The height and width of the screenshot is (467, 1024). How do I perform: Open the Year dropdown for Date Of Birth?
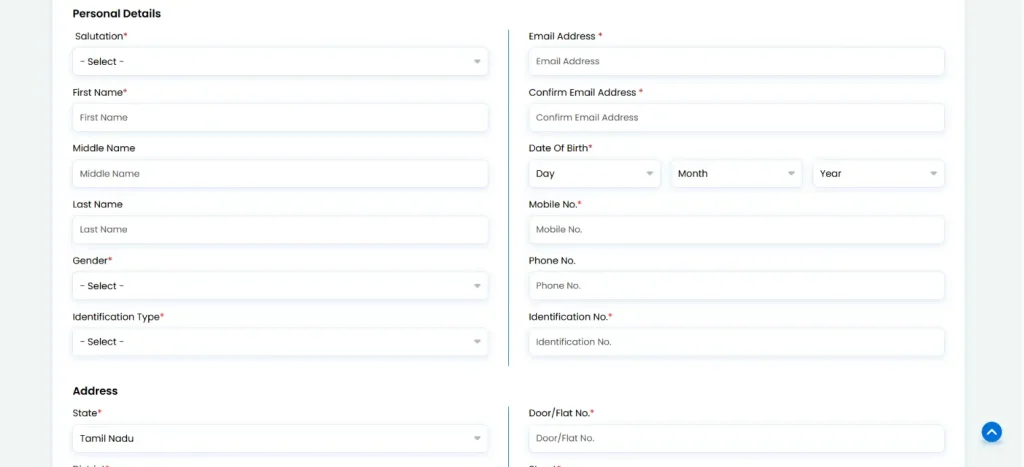coord(878,174)
